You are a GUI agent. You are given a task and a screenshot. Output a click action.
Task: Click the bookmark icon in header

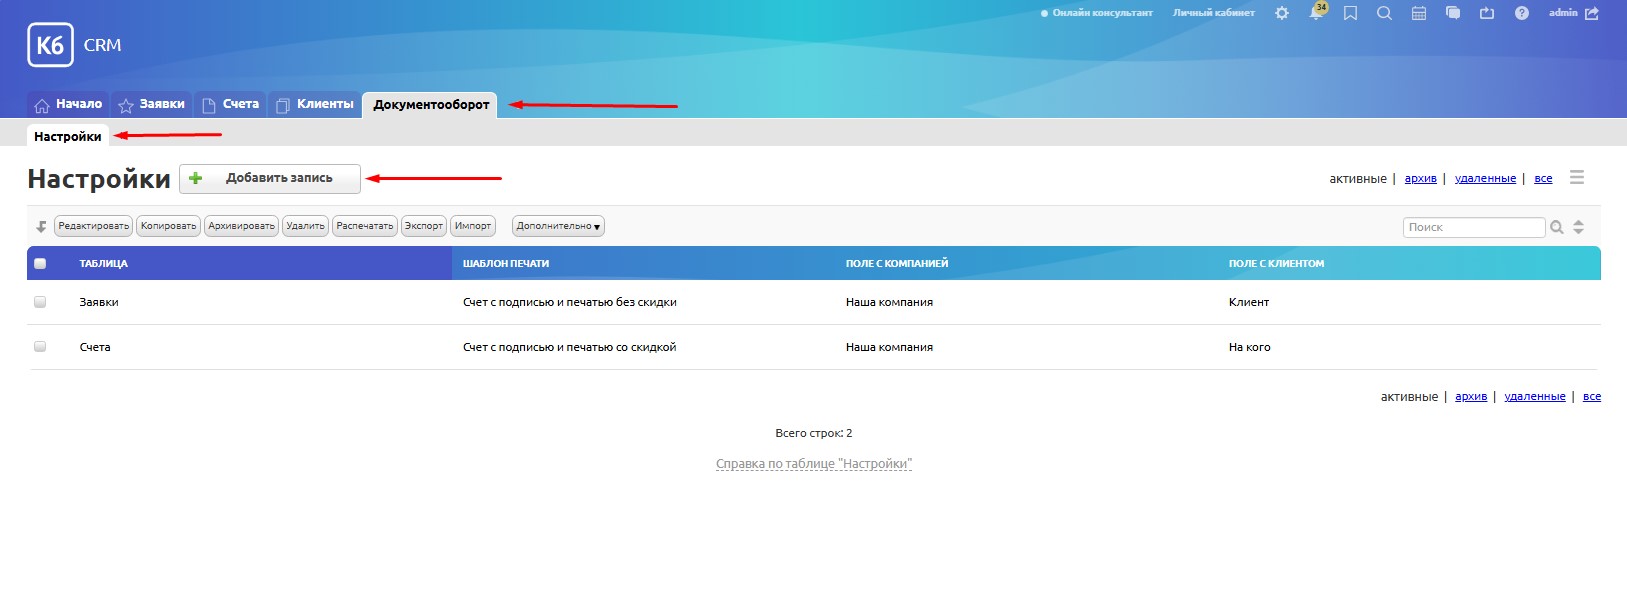pyautogui.click(x=1350, y=13)
